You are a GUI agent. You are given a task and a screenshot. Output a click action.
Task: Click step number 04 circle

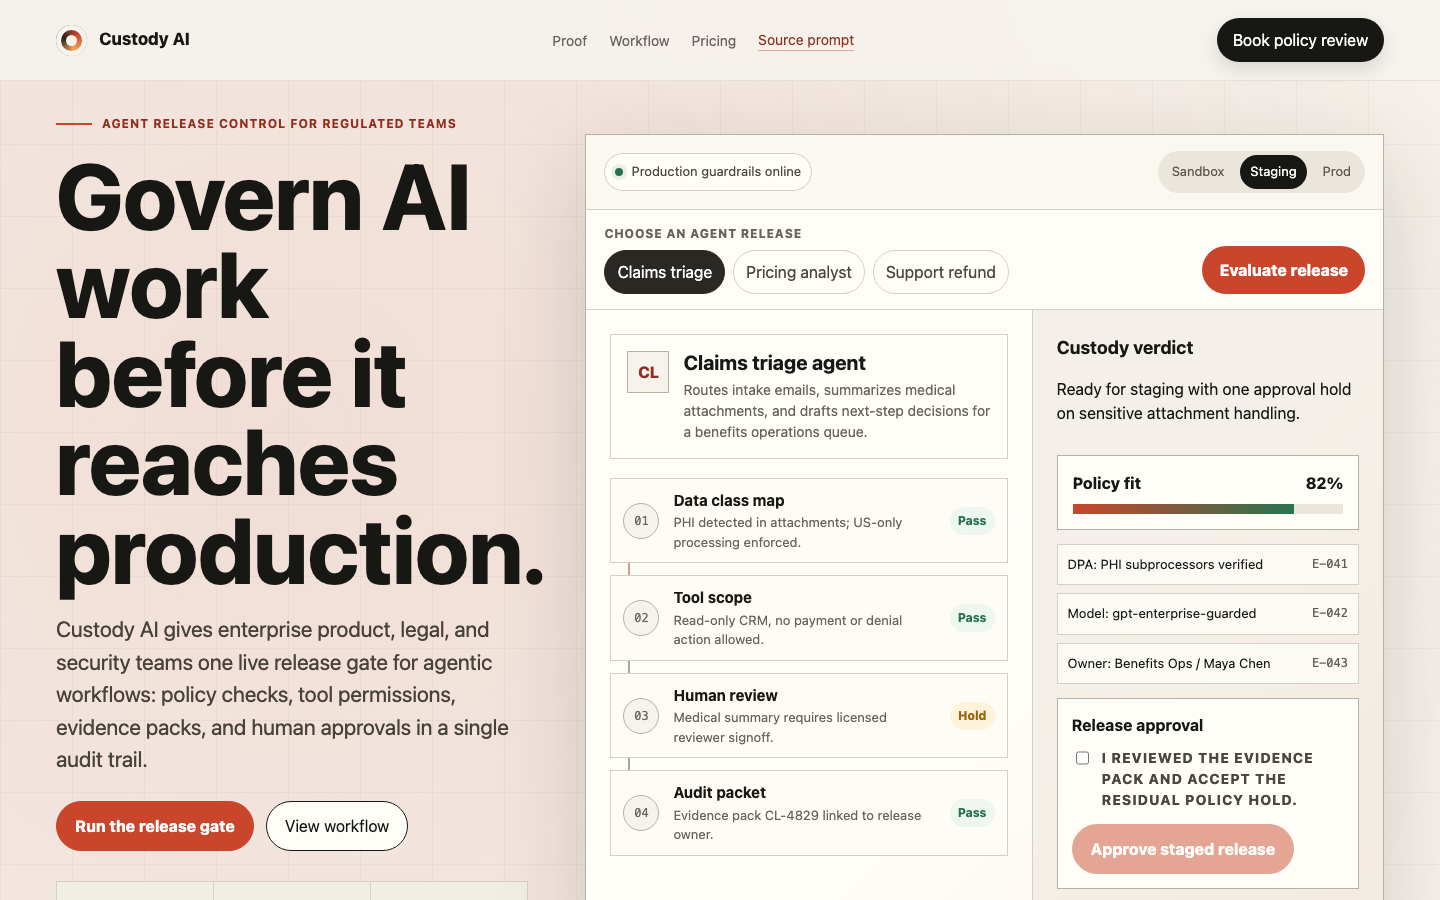click(x=641, y=813)
